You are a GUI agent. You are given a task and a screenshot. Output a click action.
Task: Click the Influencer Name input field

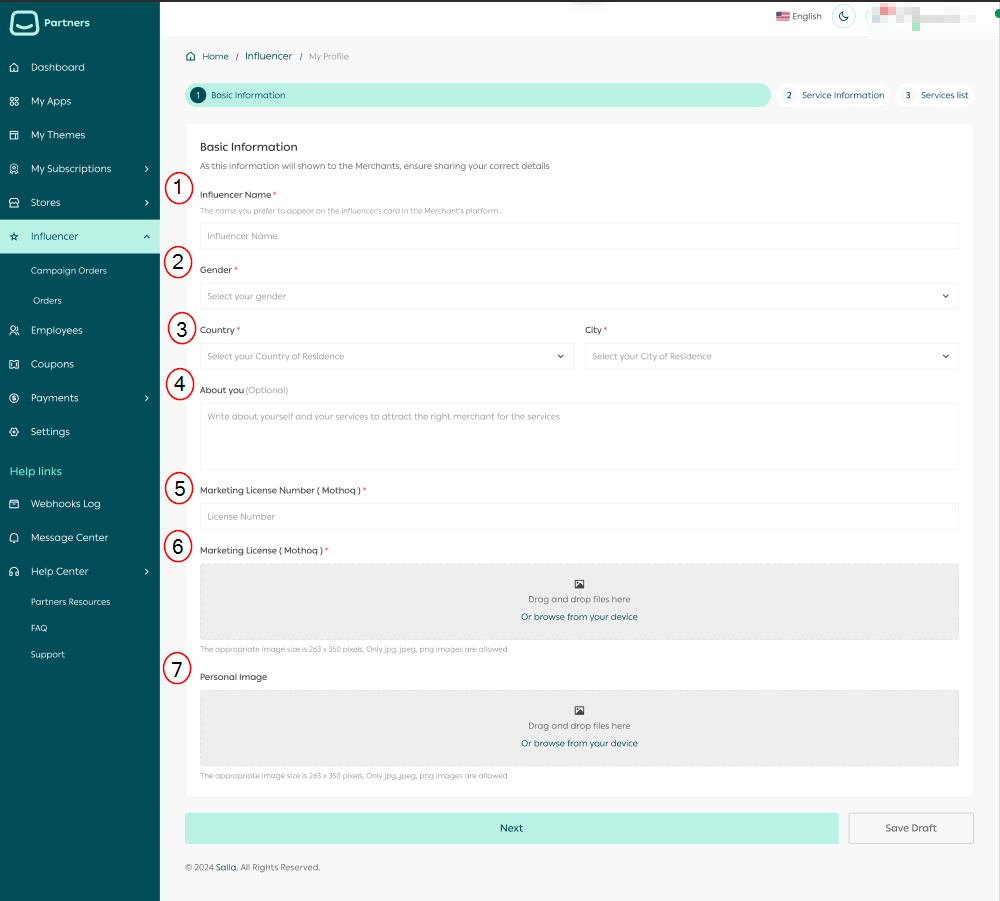pos(579,236)
